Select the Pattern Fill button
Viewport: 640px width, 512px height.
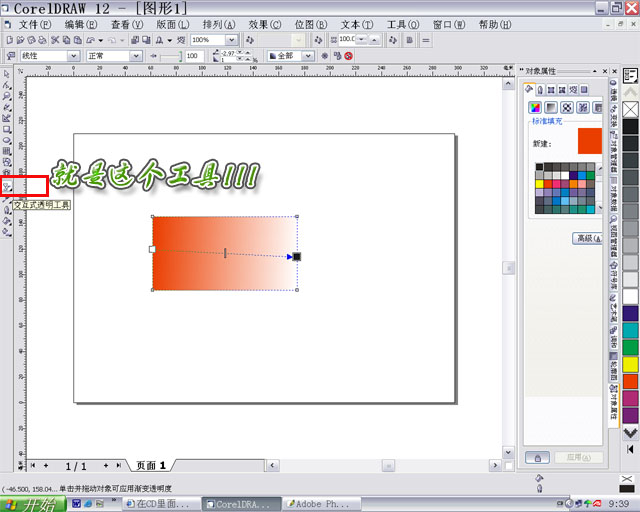click(x=567, y=107)
